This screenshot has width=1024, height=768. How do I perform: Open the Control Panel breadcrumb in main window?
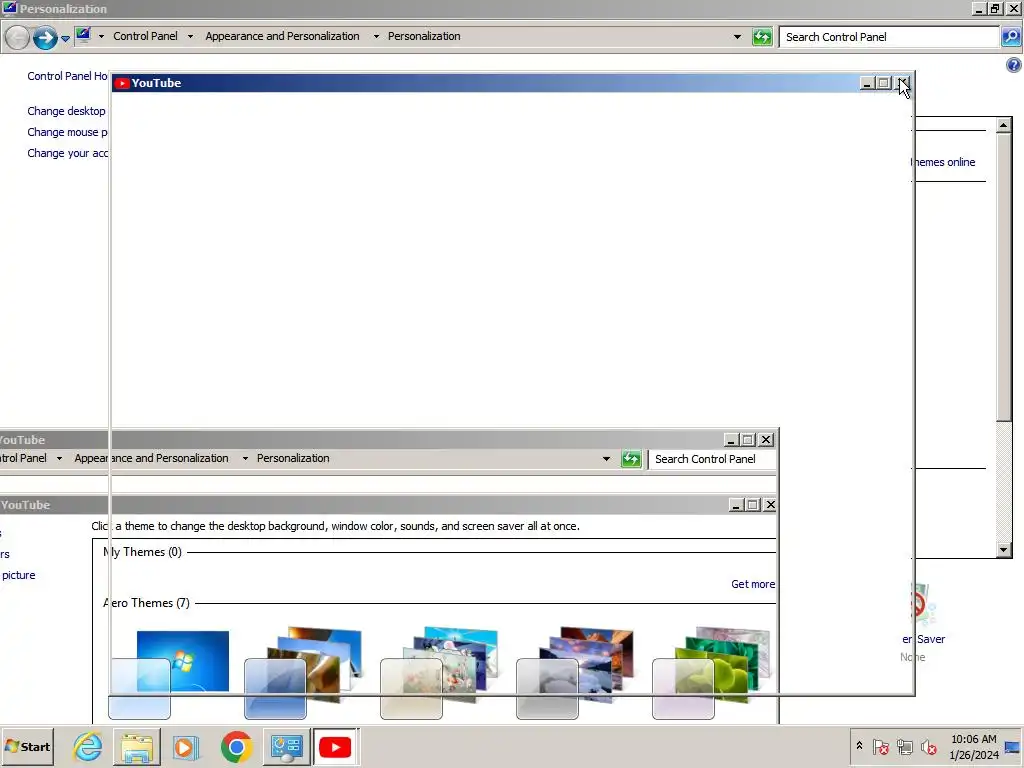coord(145,37)
